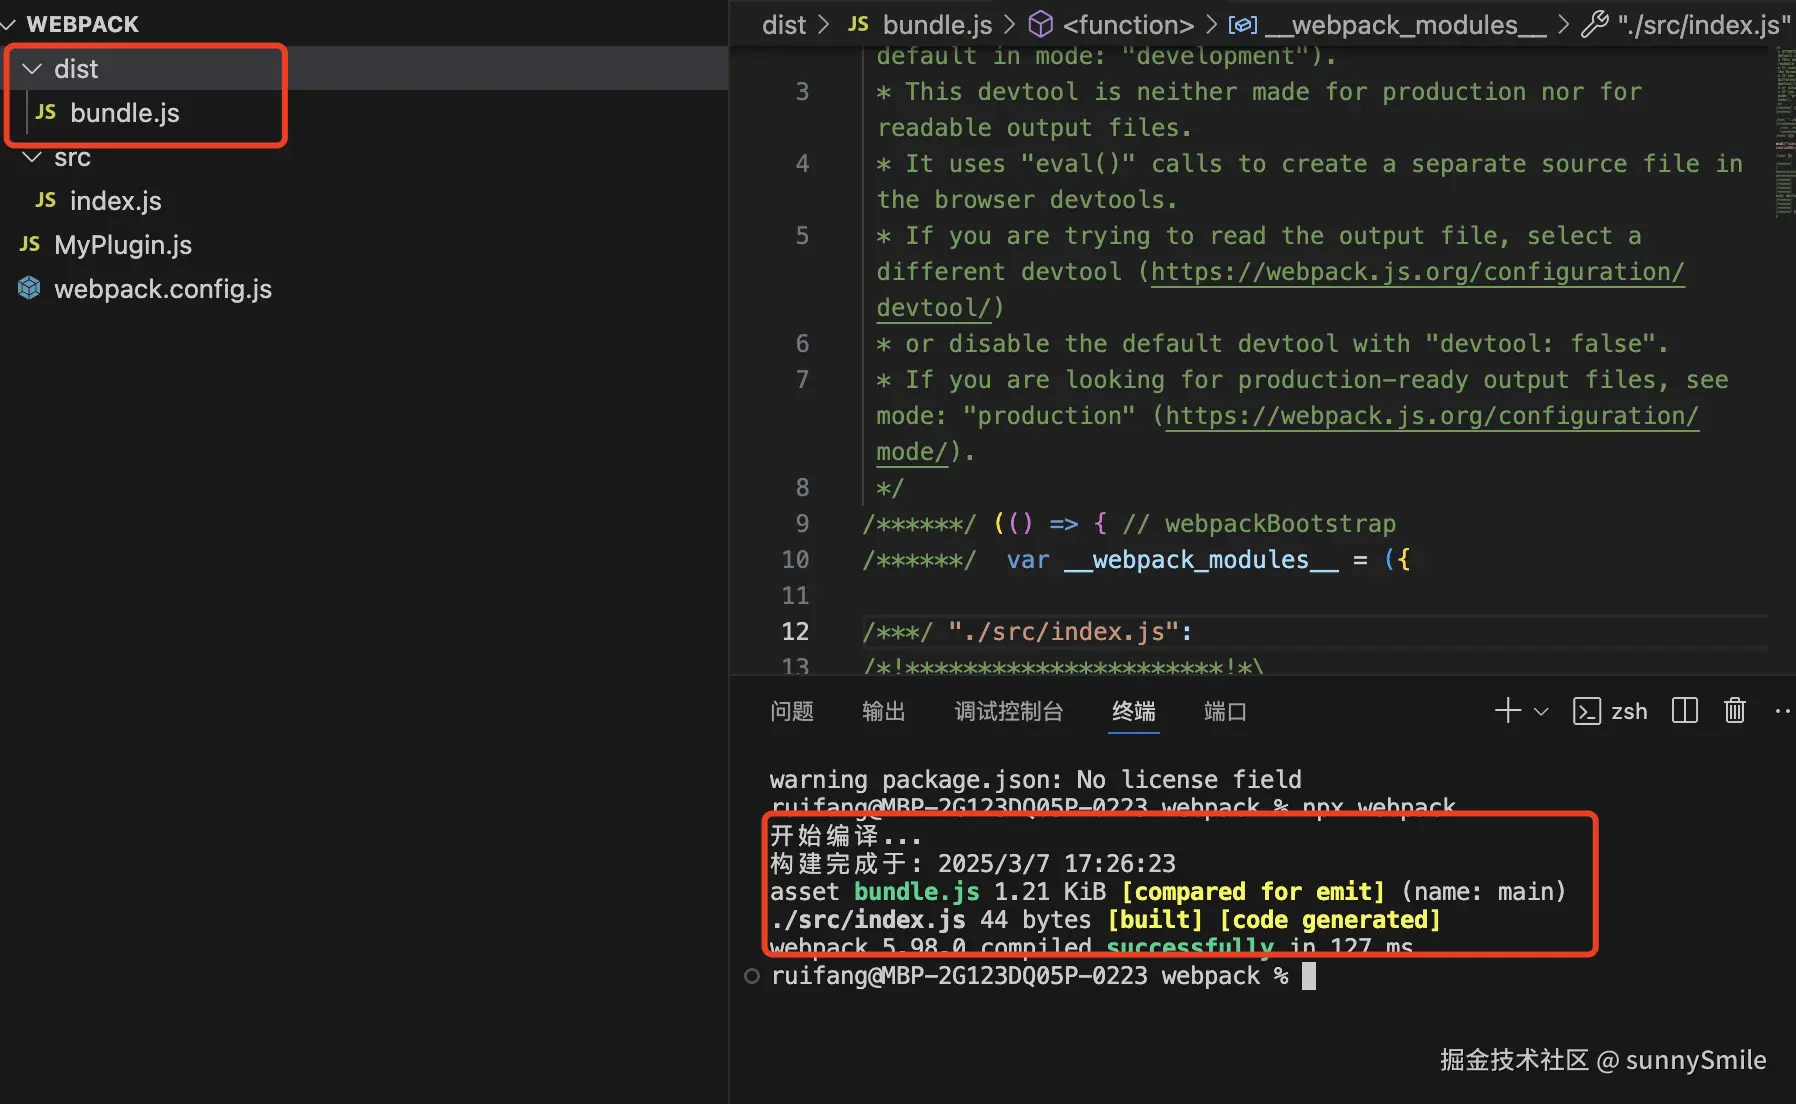Image resolution: width=1796 pixels, height=1104 pixels.
Task: Click the bundle.js breadcrumb segment
Action: [937, 25]
